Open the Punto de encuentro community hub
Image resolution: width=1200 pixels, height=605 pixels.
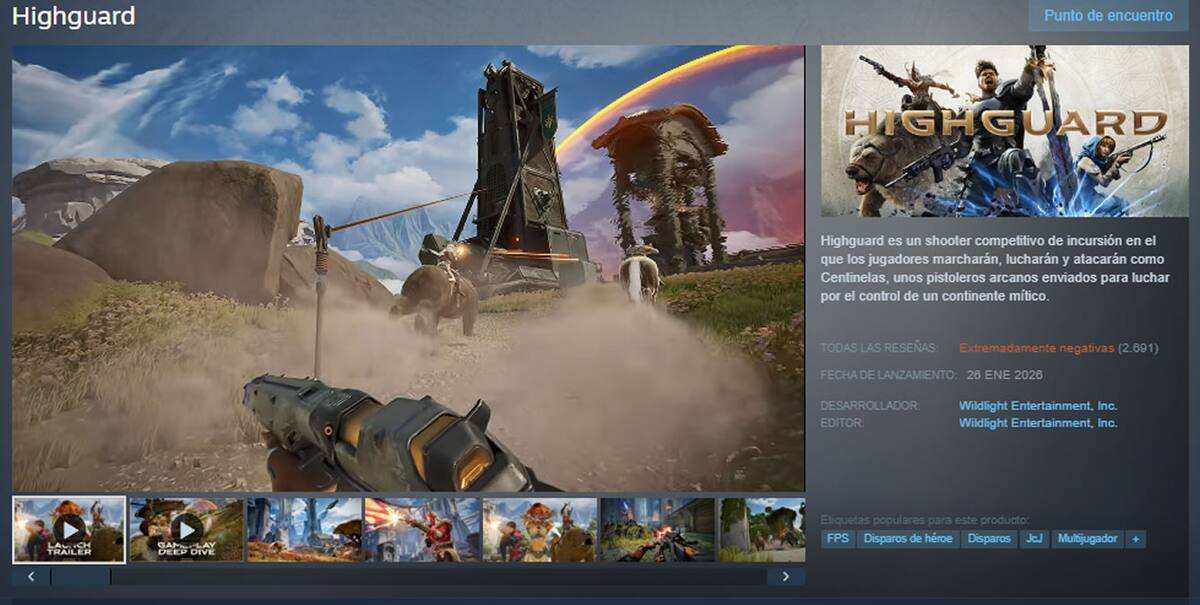1108,16
